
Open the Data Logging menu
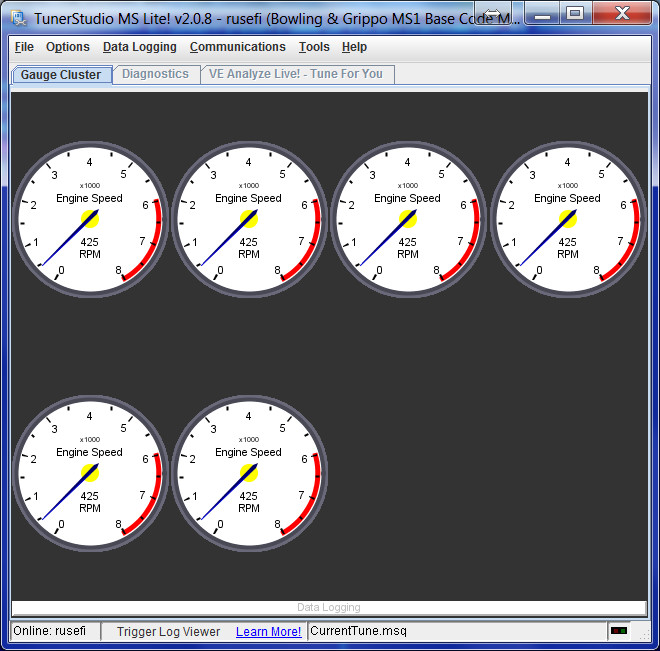point(140,47)
